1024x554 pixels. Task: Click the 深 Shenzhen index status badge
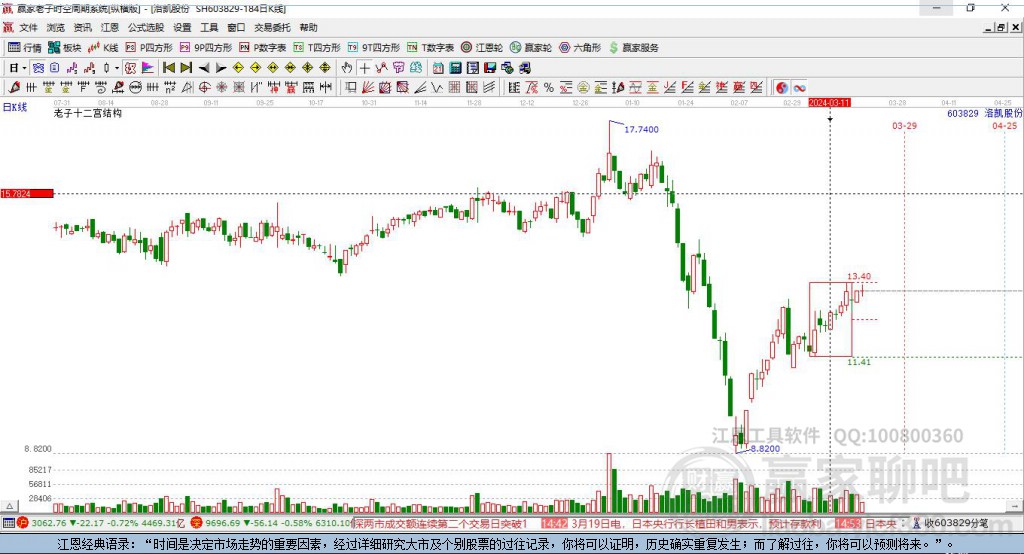click(197, 523)
